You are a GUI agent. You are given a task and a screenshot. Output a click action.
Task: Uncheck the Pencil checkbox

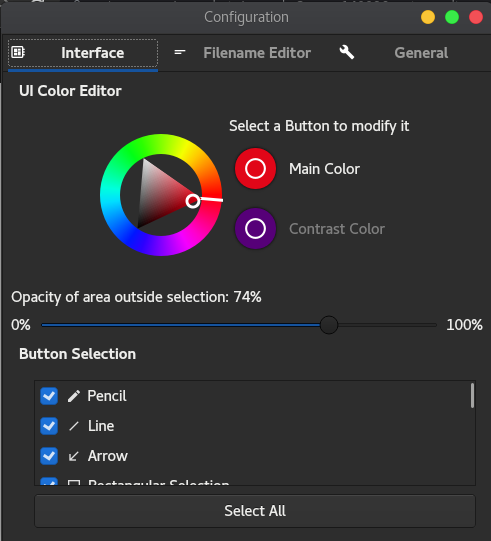click(x=49, y=396)
